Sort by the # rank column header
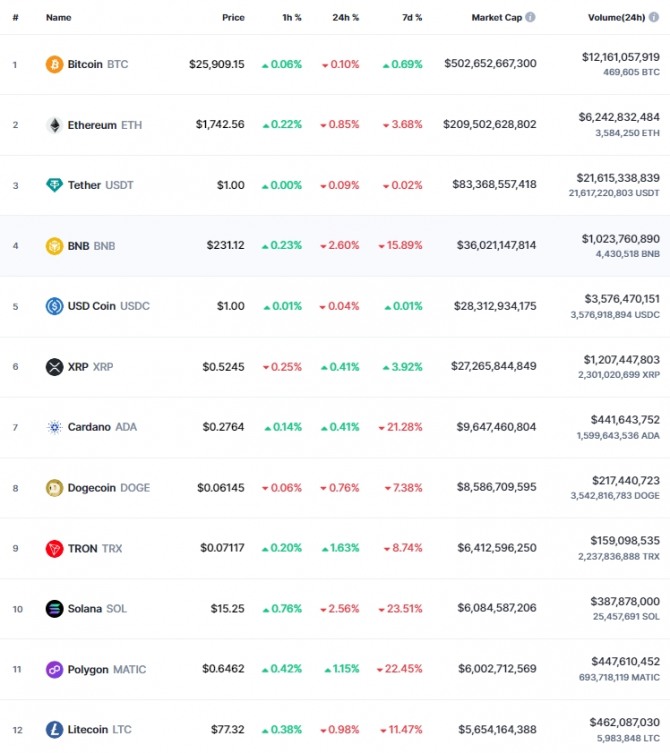The width and height of the screenshot is (670, 753). coord(15,17)
